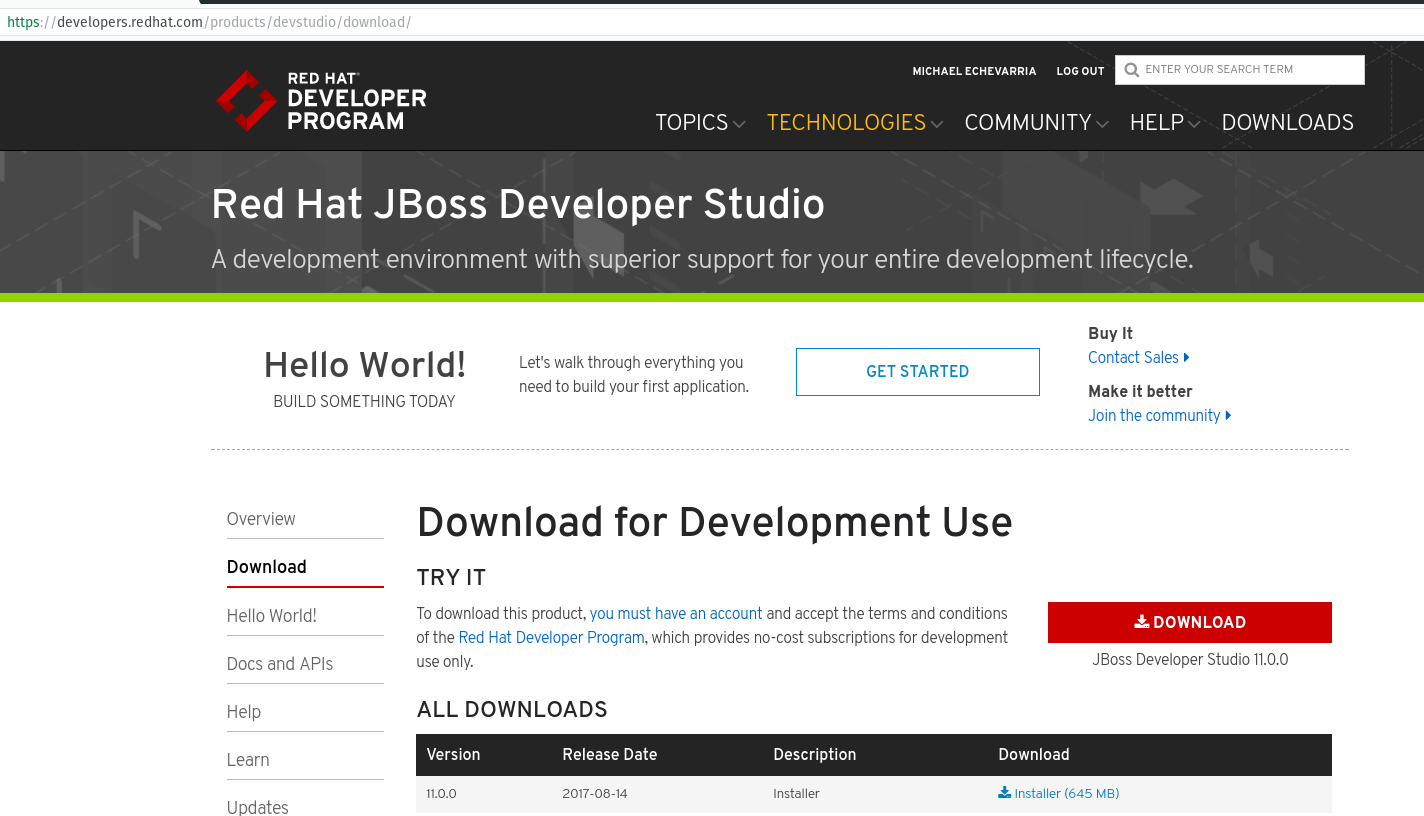Focus the 'Enter your search term' field
The height and width of the screenshot is (816, 1424).
(1240, 70)
